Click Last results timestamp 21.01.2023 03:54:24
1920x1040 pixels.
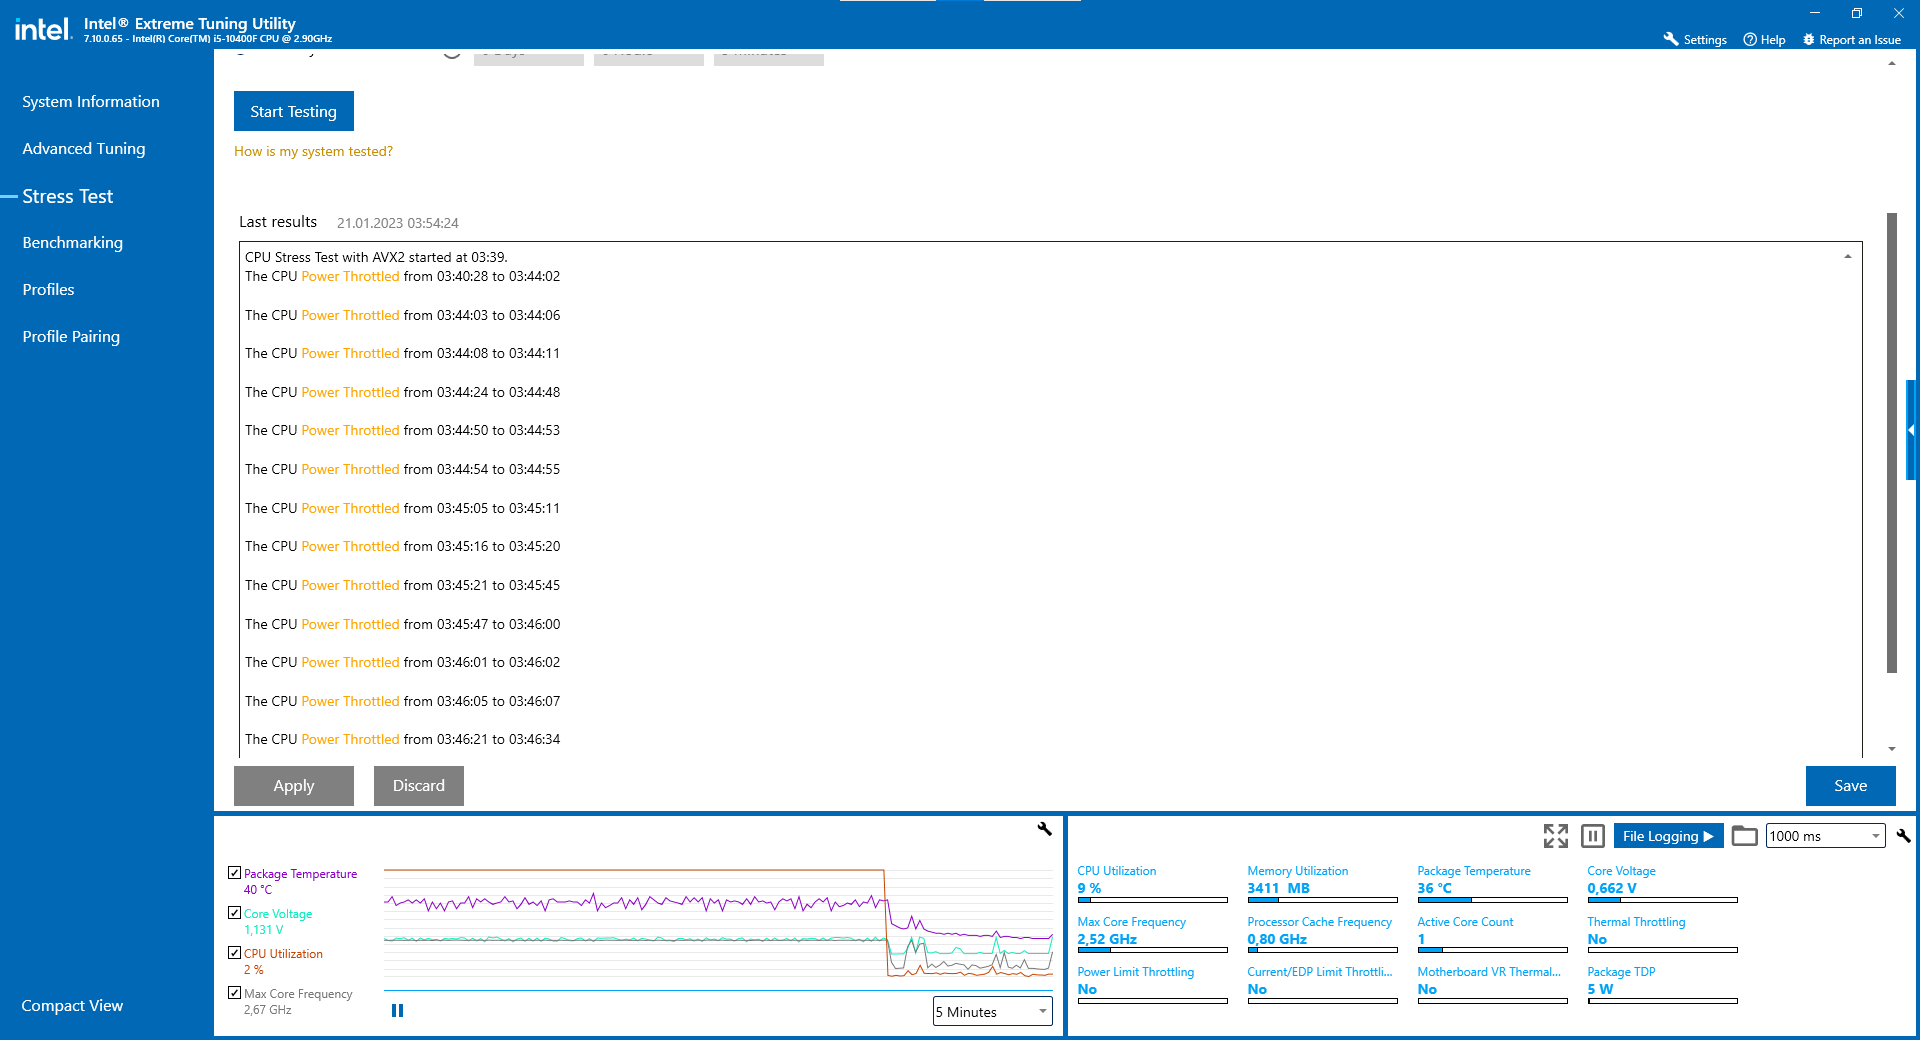point(398,223)
